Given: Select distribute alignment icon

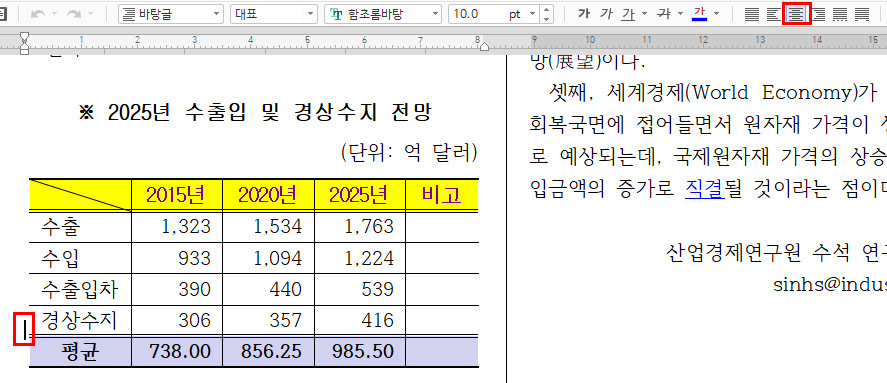Looking at the screenshot, I should [840, 14].
